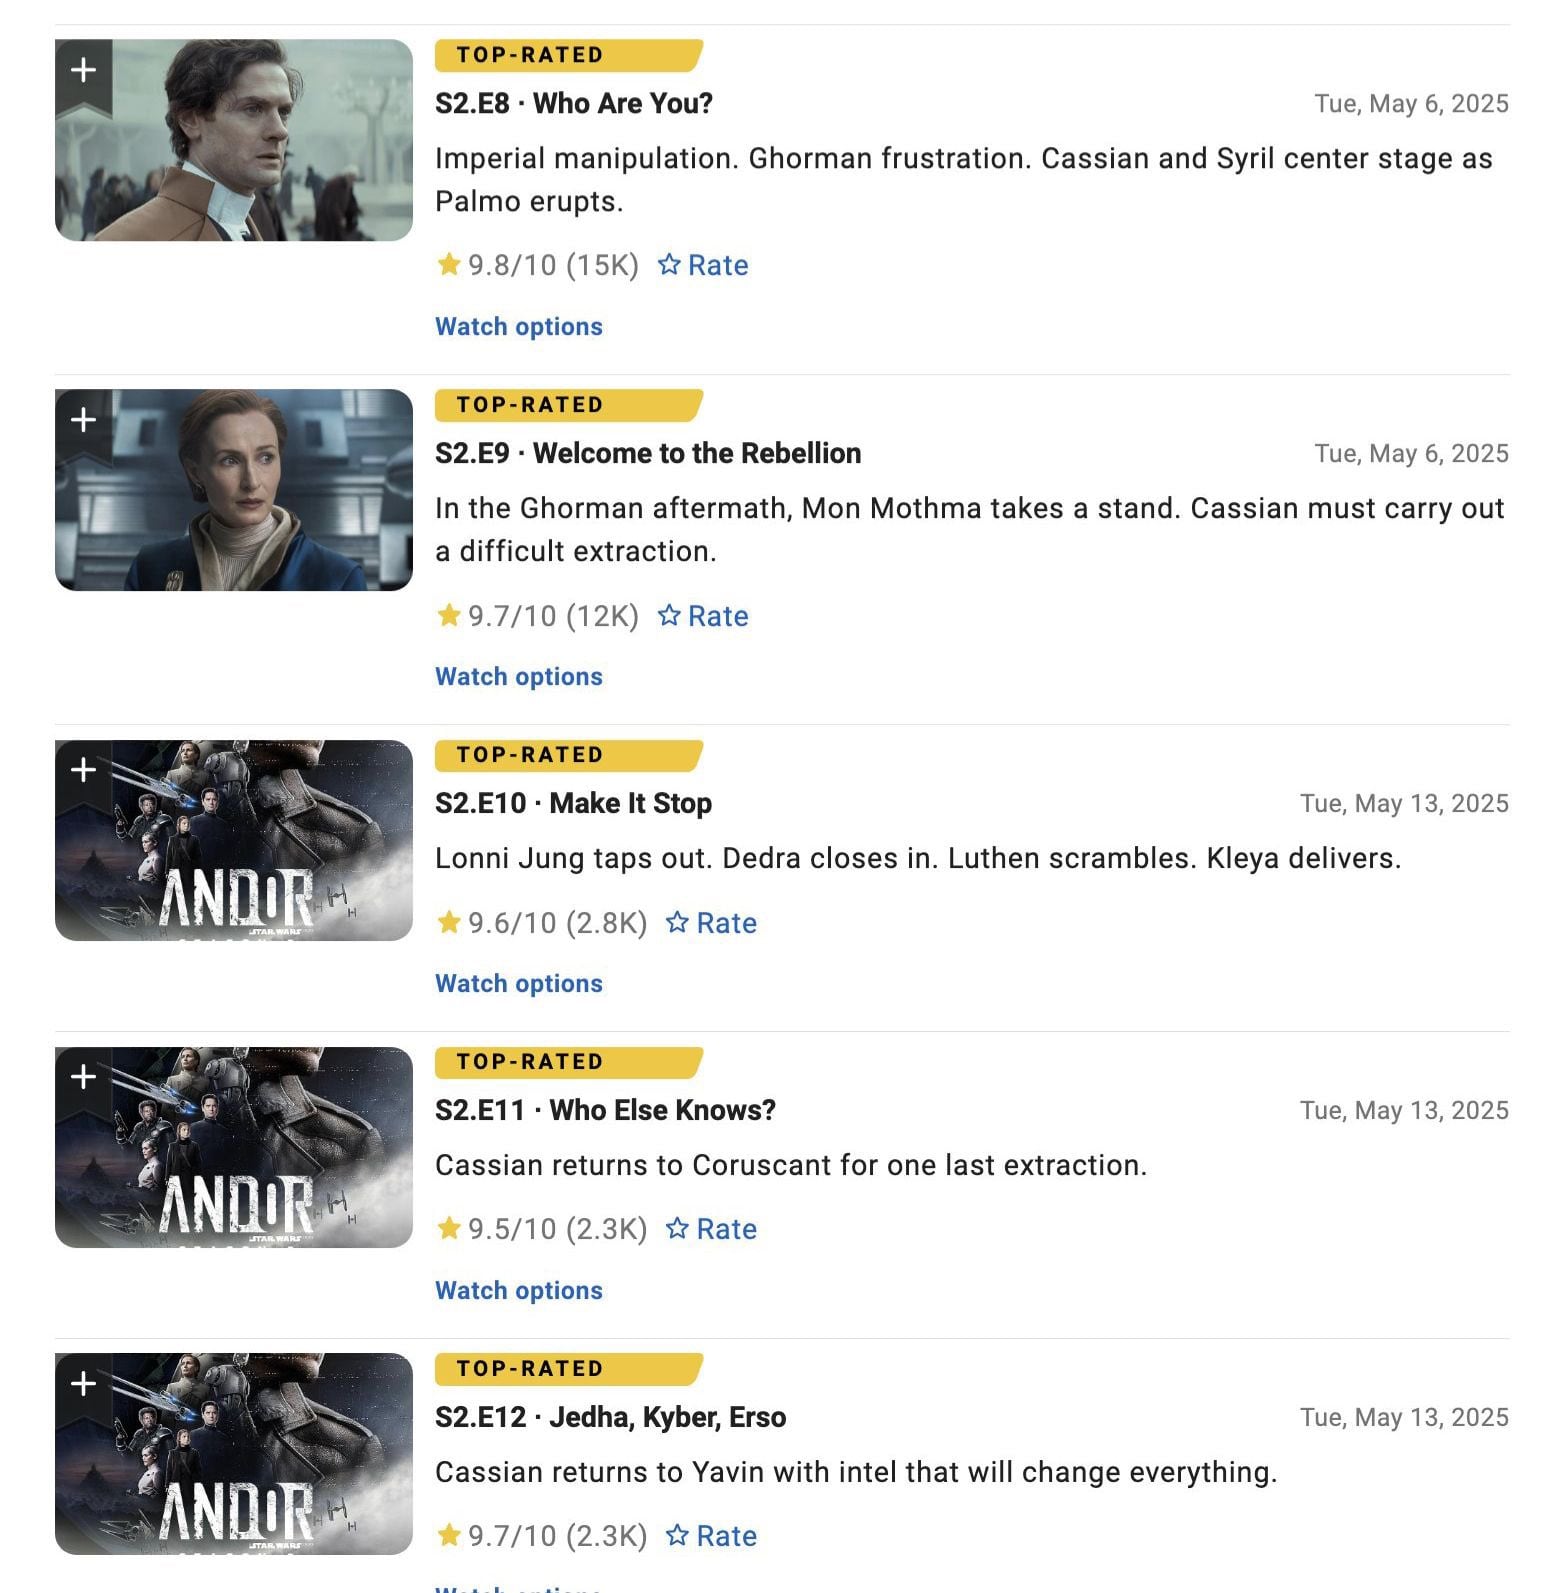This screenshot has height=1593, width=1554.
Task: Add 'Welcome to the Rebellion' to watchlist
Action: coord(84,422)
